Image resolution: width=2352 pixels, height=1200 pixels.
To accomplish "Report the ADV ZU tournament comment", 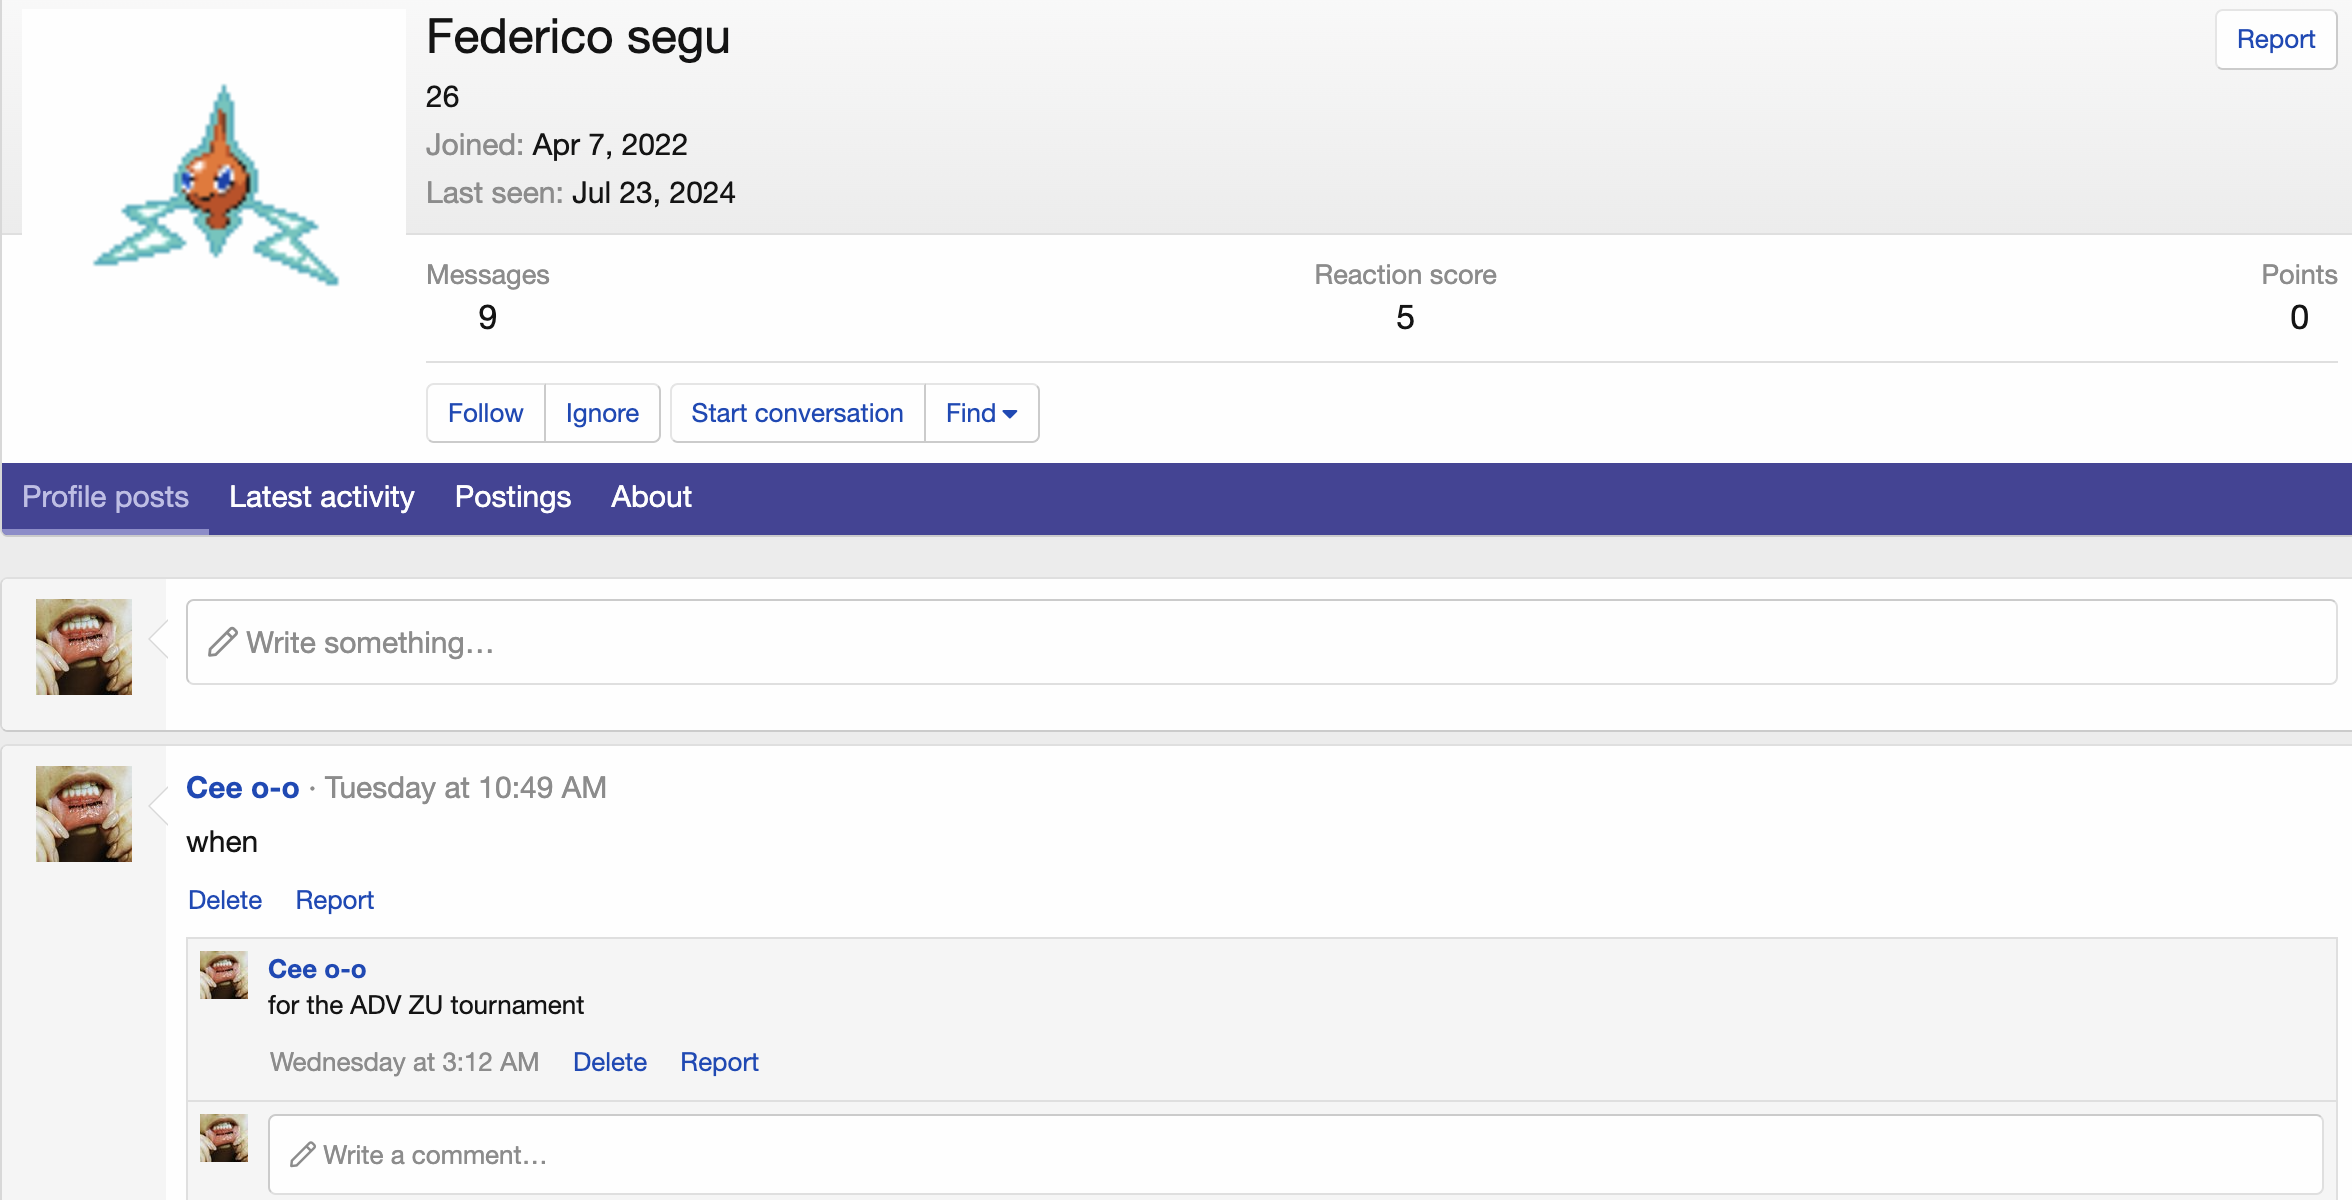I will 719,1062.
